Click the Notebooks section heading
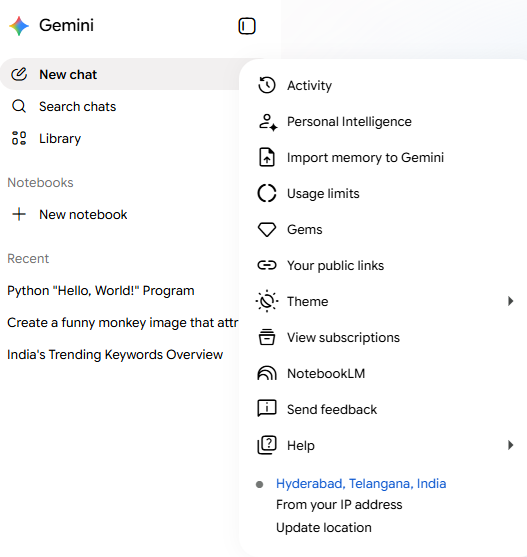This screenshot has width=527, height=557. (x=40, y=183)
